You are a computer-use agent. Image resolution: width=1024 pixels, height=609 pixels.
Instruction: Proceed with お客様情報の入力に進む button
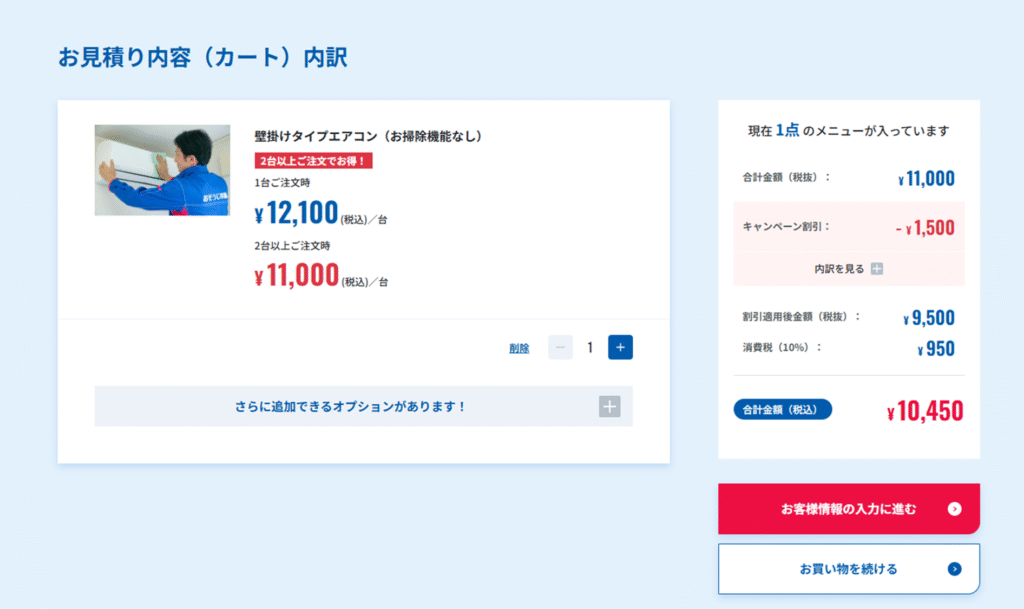coord(848,508)
